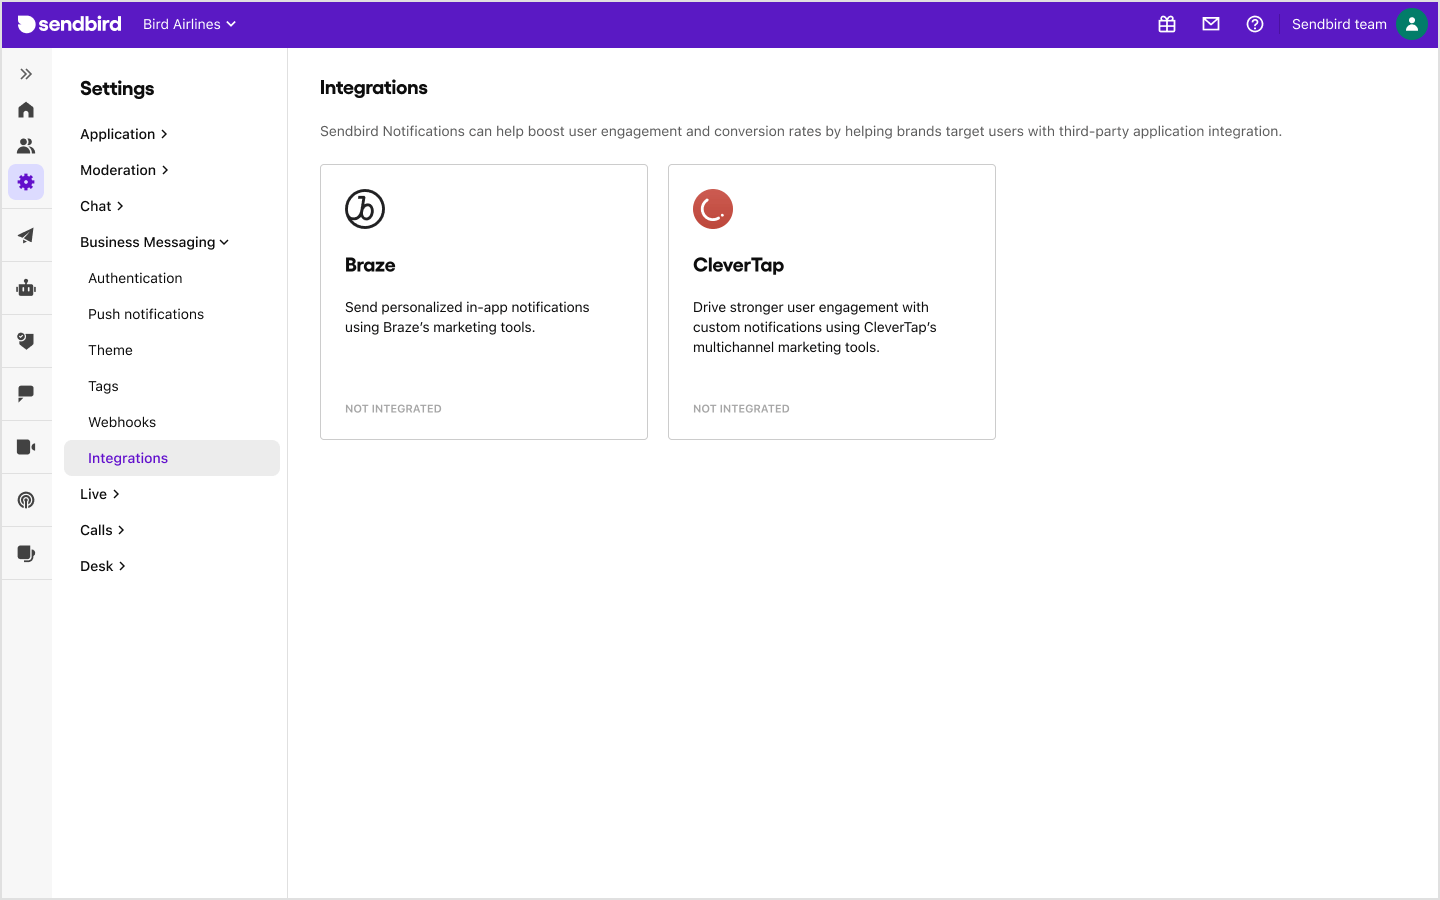Open the home overview icon
This screenshot has height=900, width=1440.
pos(26,110)
